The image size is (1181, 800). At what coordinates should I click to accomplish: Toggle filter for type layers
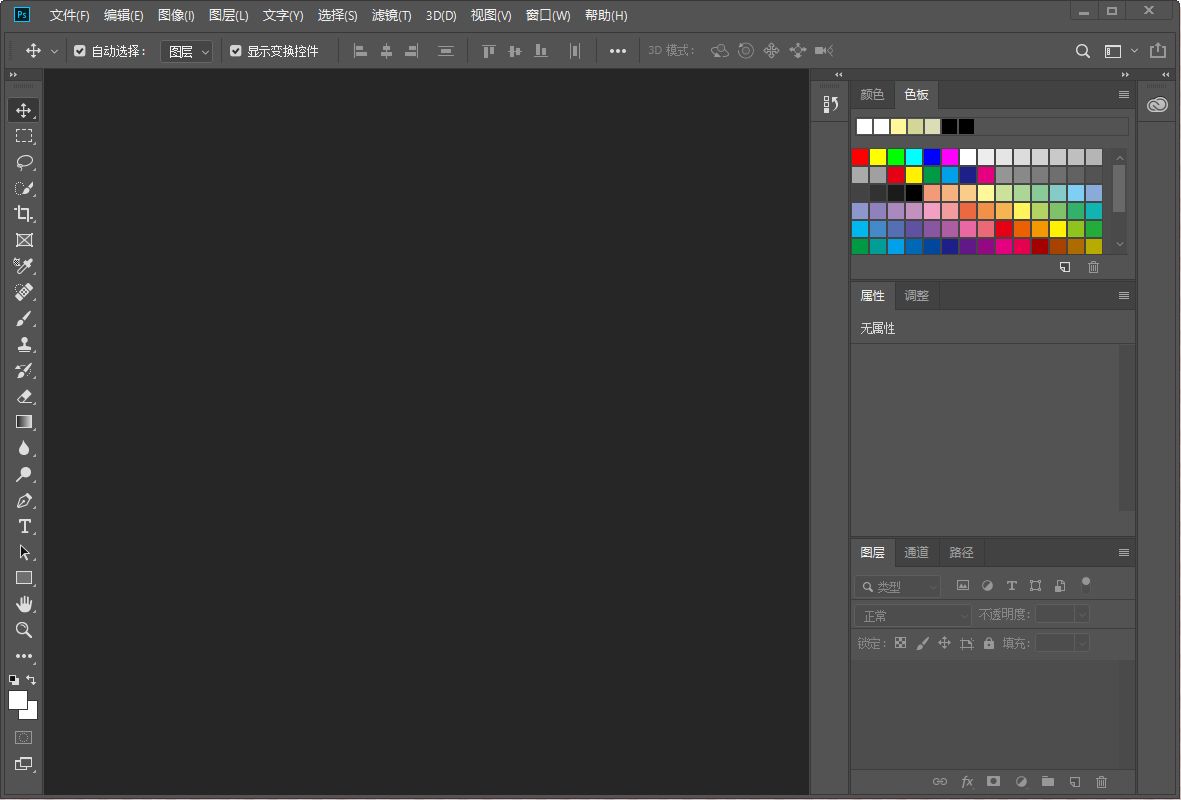click(x=1012, y=585)
